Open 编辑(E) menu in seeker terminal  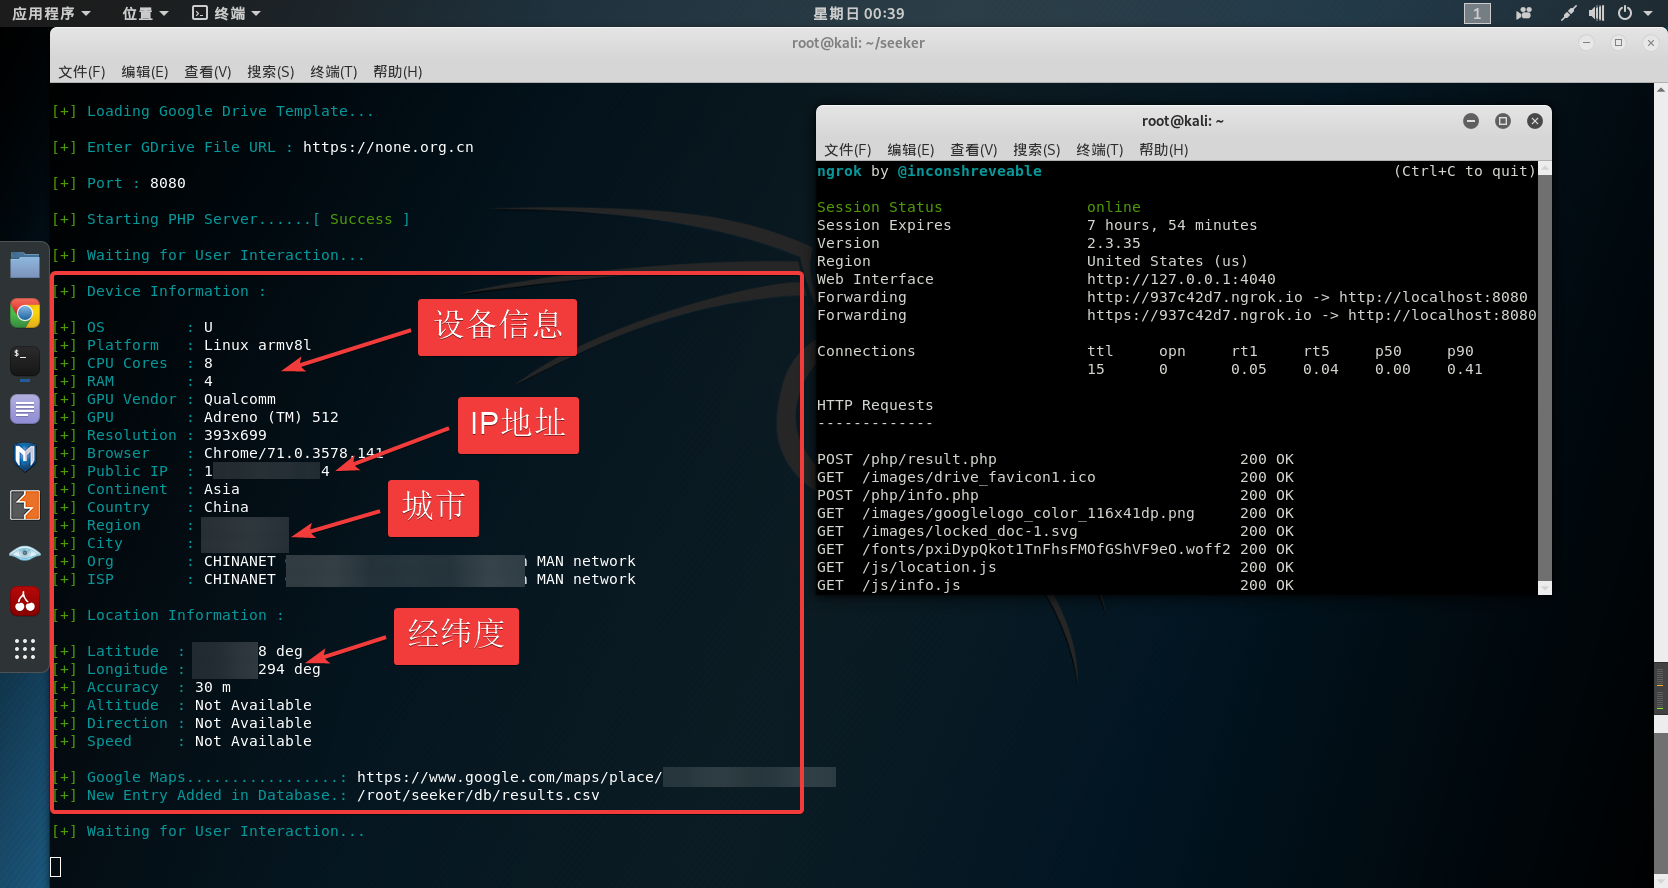coord(144,72)
